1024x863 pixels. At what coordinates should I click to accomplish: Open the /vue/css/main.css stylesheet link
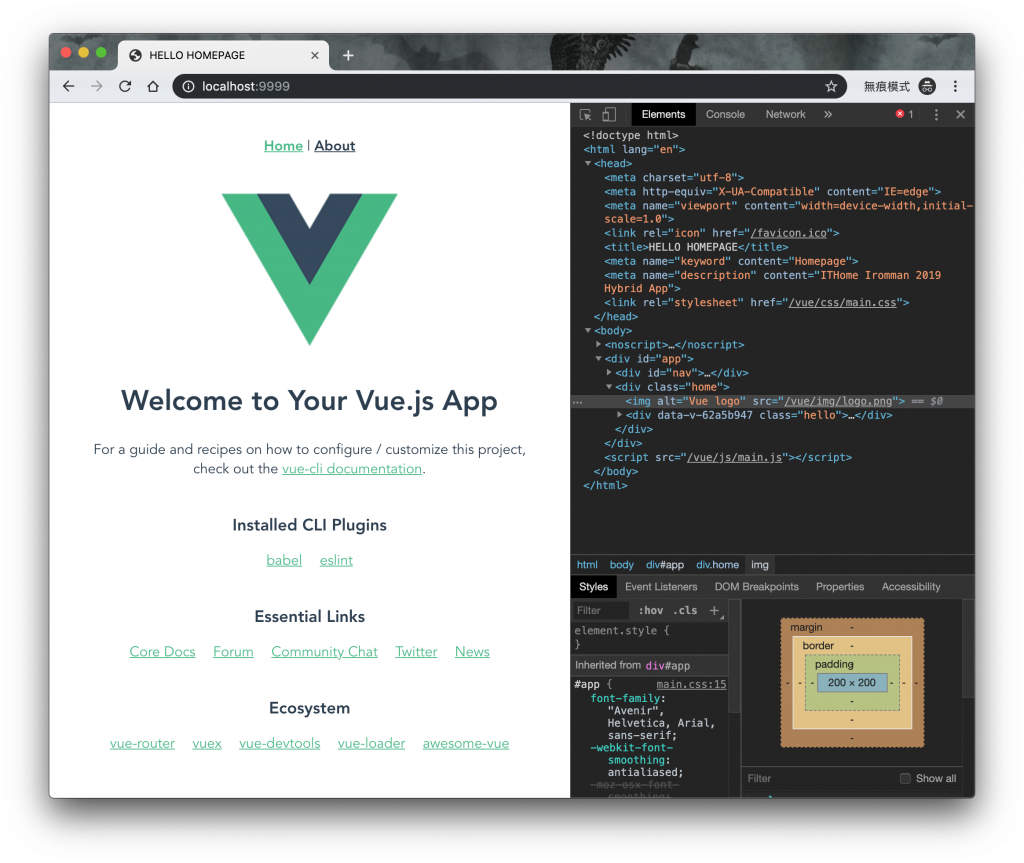[842, 302]
